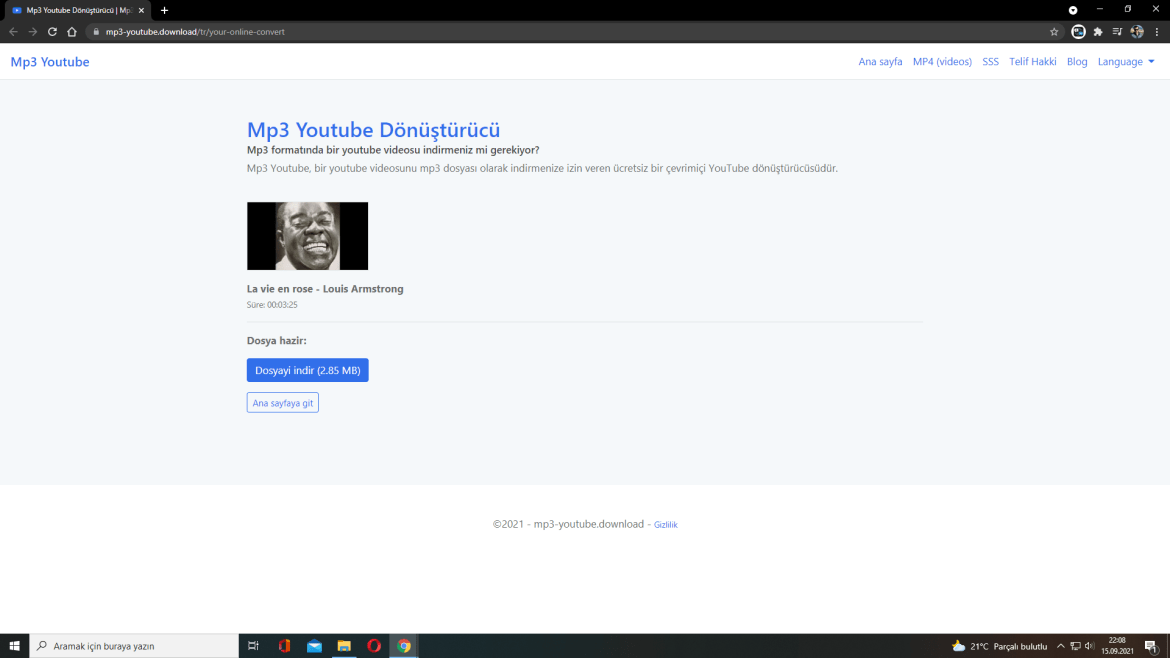Click the Louis Armstrong video thumbnail

[307, 236]
